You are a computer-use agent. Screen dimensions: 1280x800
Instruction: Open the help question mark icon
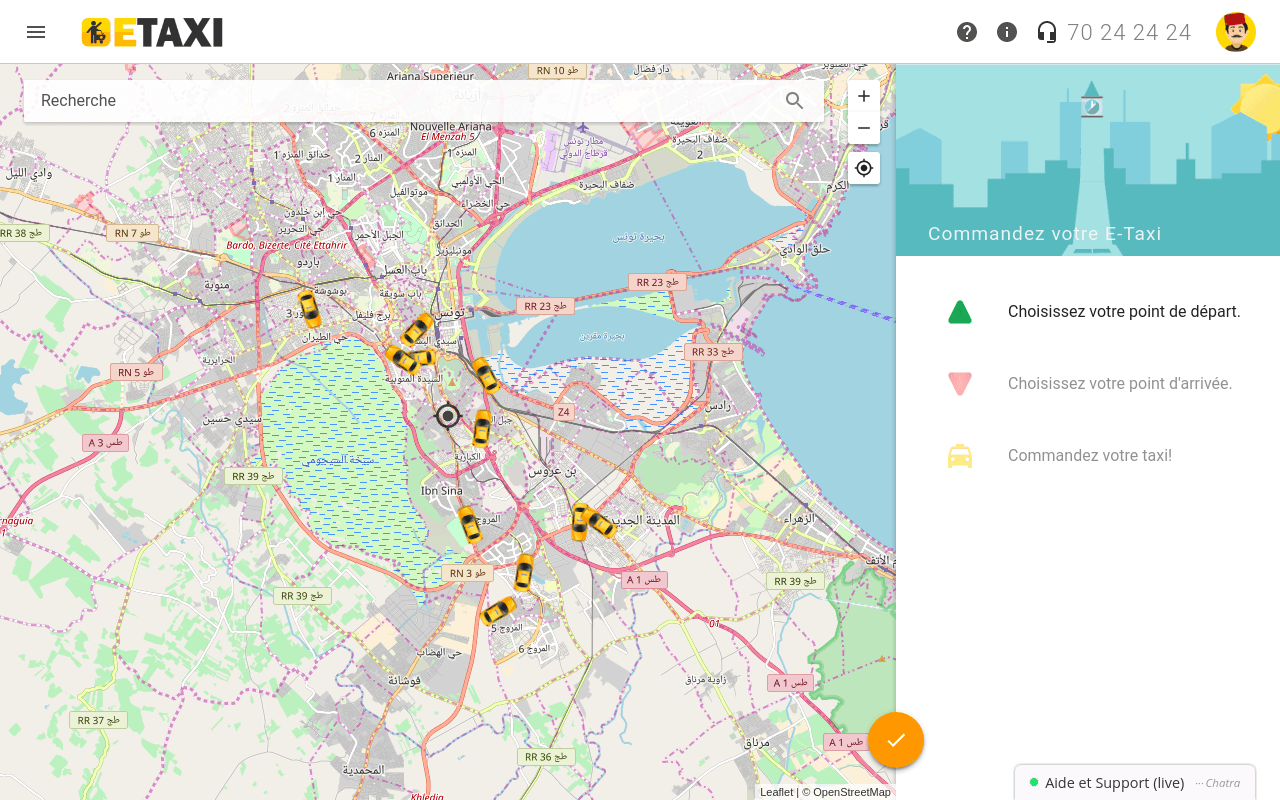pos(967,32)
